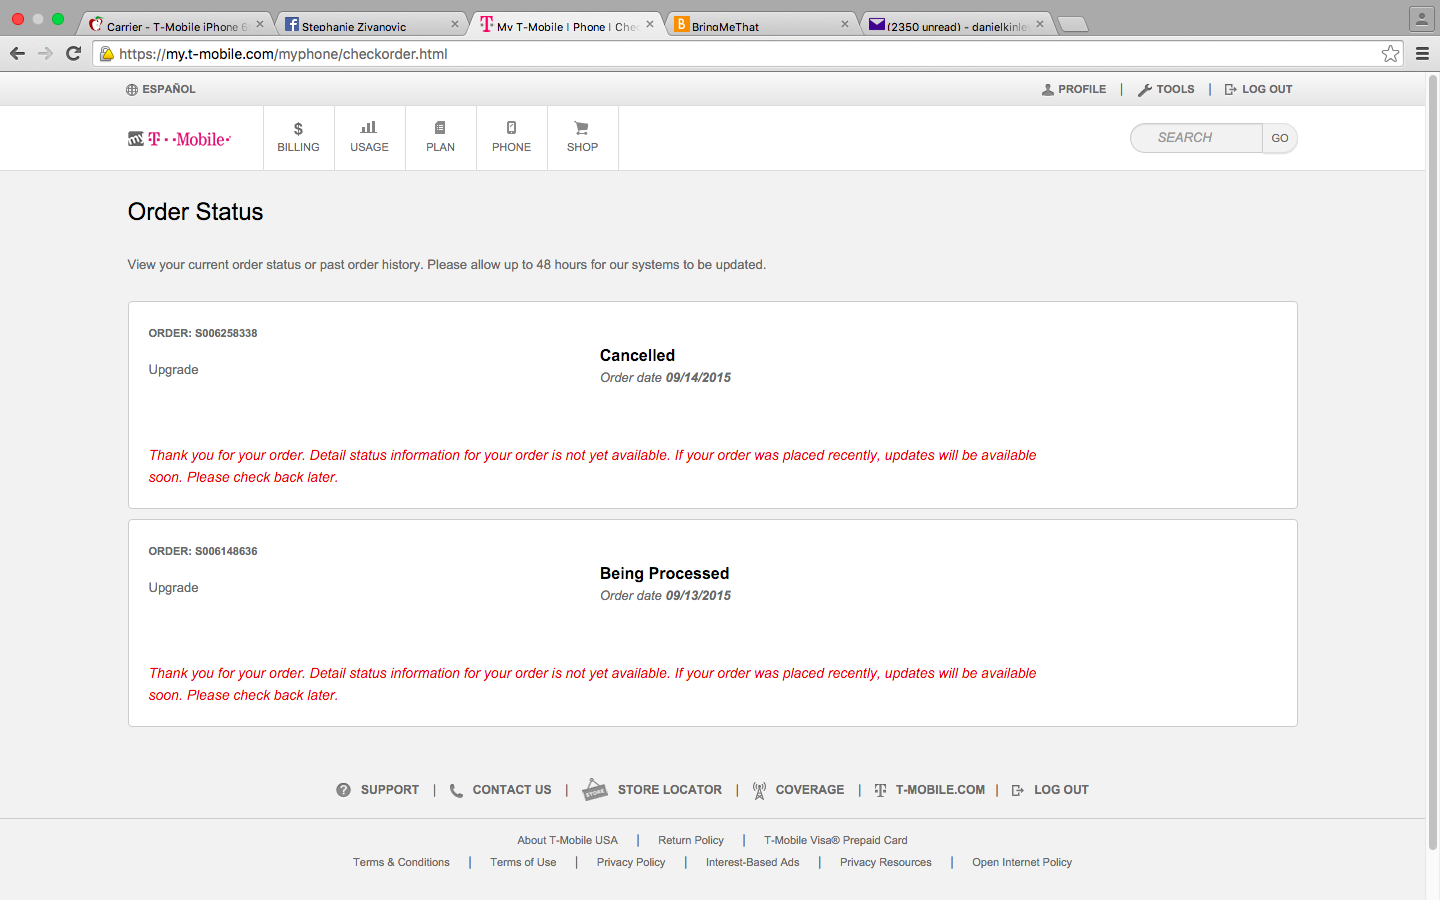
Task: Open Interest-Based Ads link
Action: (x=753, y=862)
